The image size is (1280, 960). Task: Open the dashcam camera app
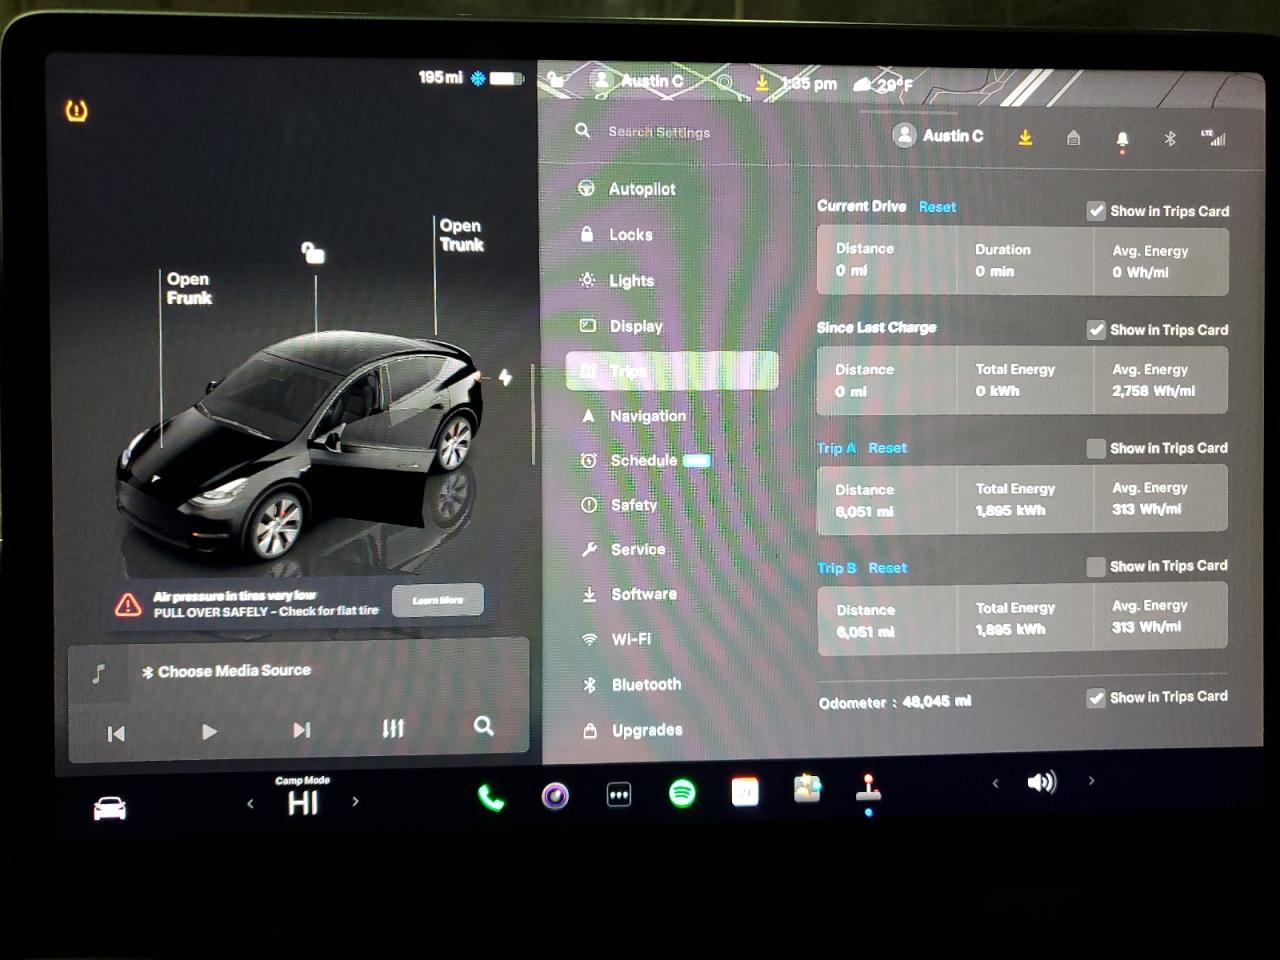coord(555,796)
